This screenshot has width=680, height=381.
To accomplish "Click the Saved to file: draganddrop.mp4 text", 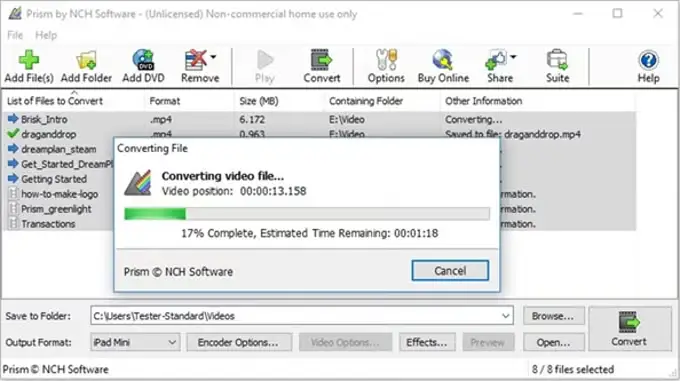I will click(x=513, y=134).
